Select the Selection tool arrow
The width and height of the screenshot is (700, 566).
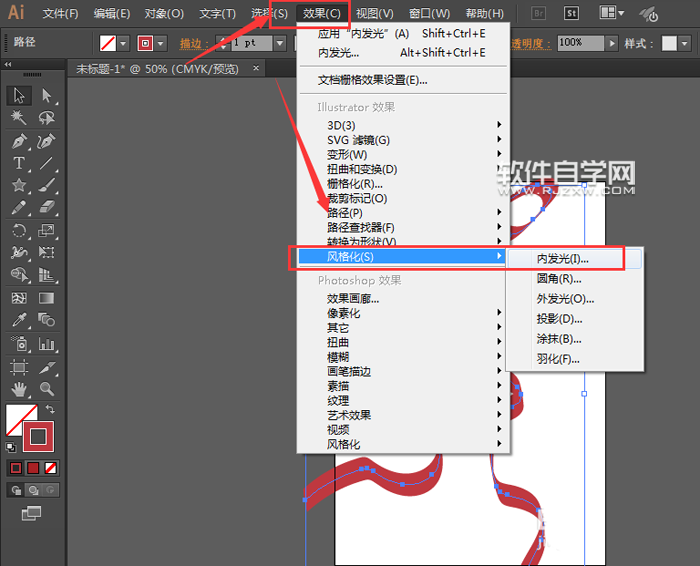[x=18, y=96]
